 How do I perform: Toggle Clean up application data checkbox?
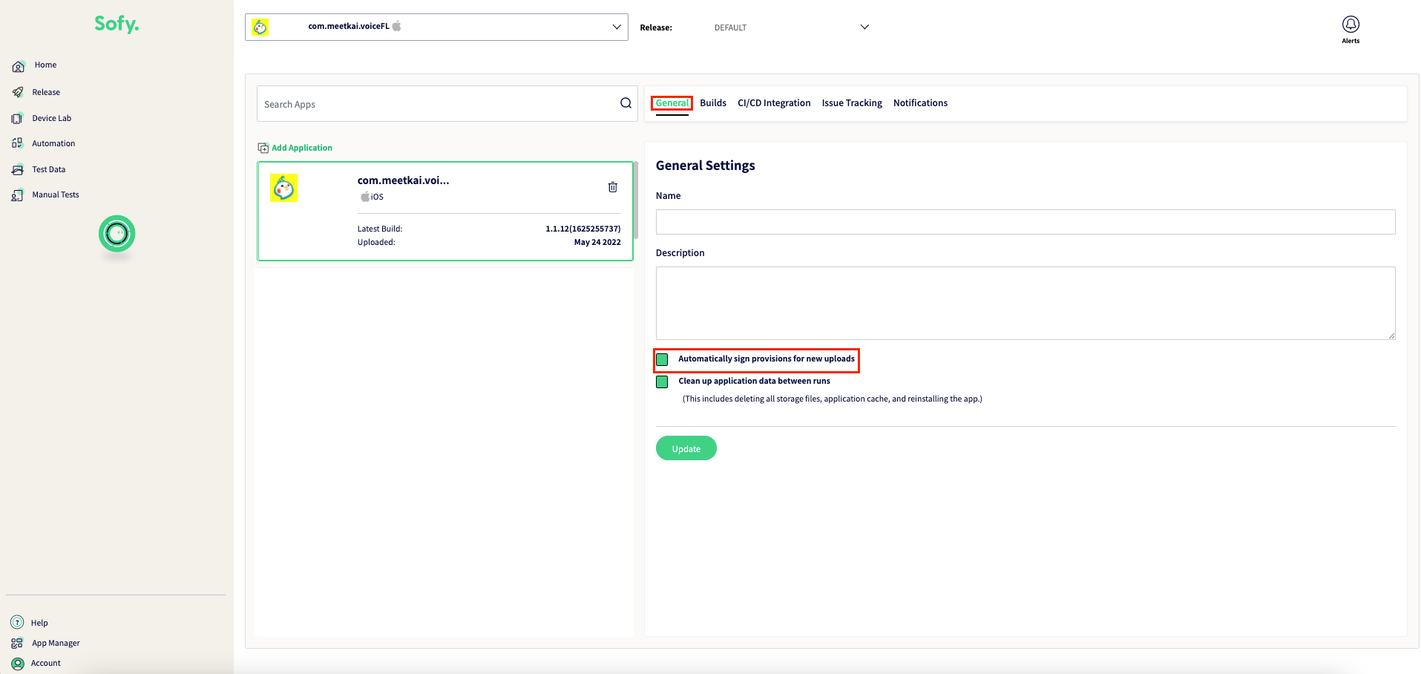pos(662,382)
